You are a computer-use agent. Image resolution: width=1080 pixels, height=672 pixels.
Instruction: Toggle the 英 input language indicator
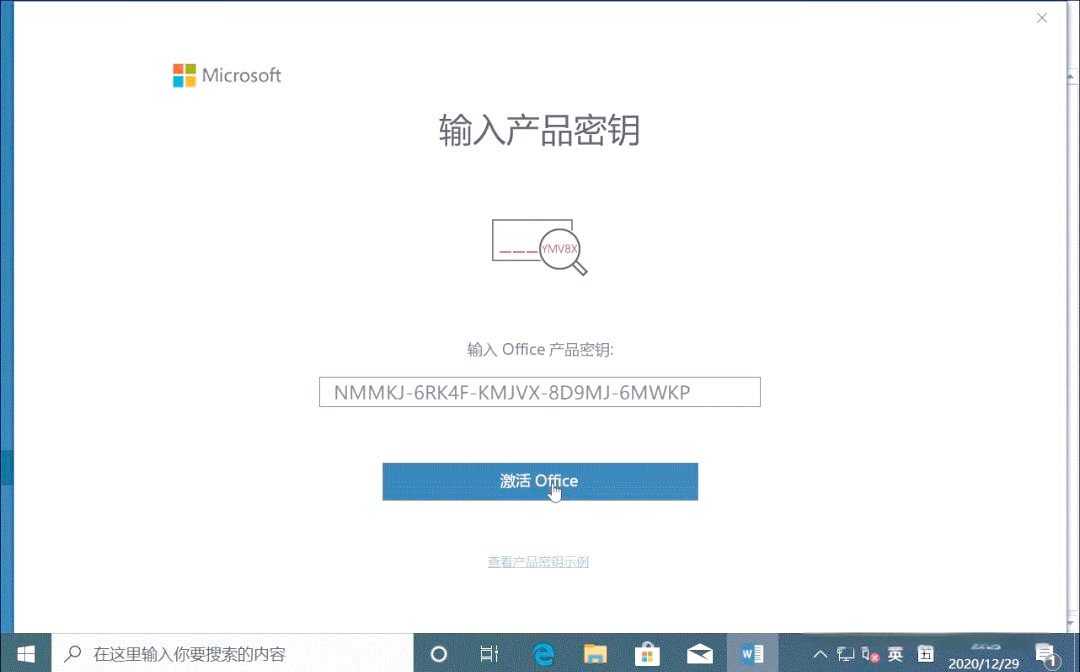pyautogui.click(x=895, y=653)
